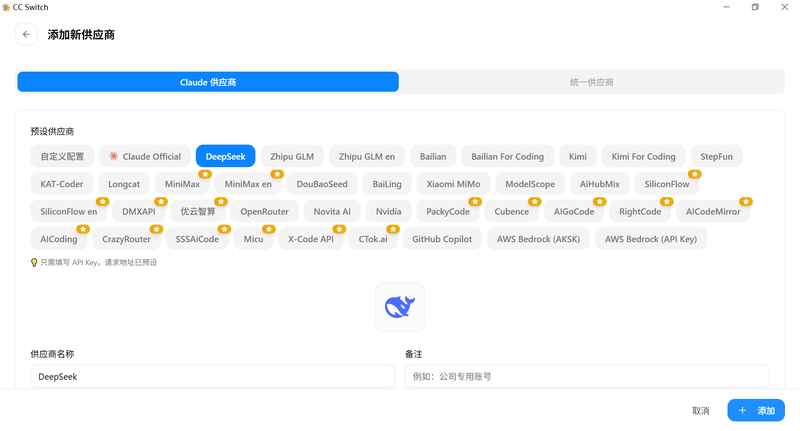
Task: Click the star badge on CrazyRouter
Action: coord(156,230)
